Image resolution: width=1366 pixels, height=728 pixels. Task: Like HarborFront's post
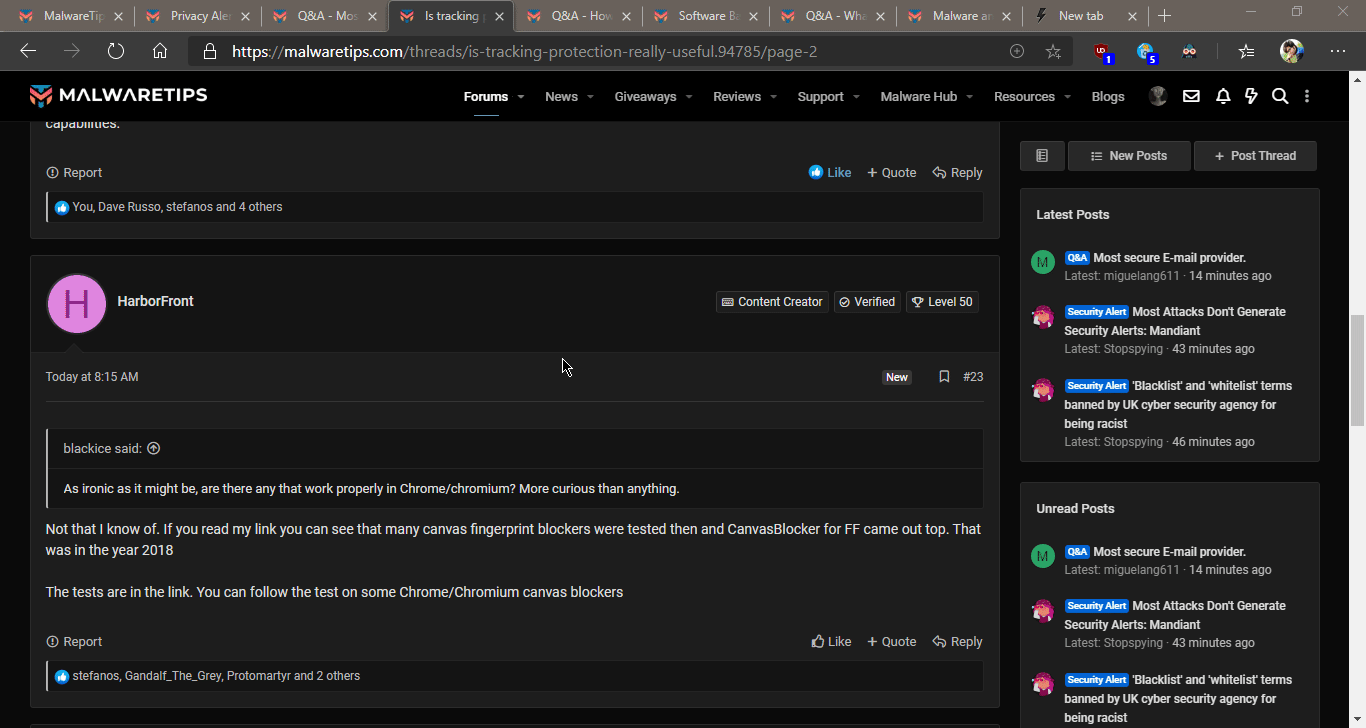point(831,642)
